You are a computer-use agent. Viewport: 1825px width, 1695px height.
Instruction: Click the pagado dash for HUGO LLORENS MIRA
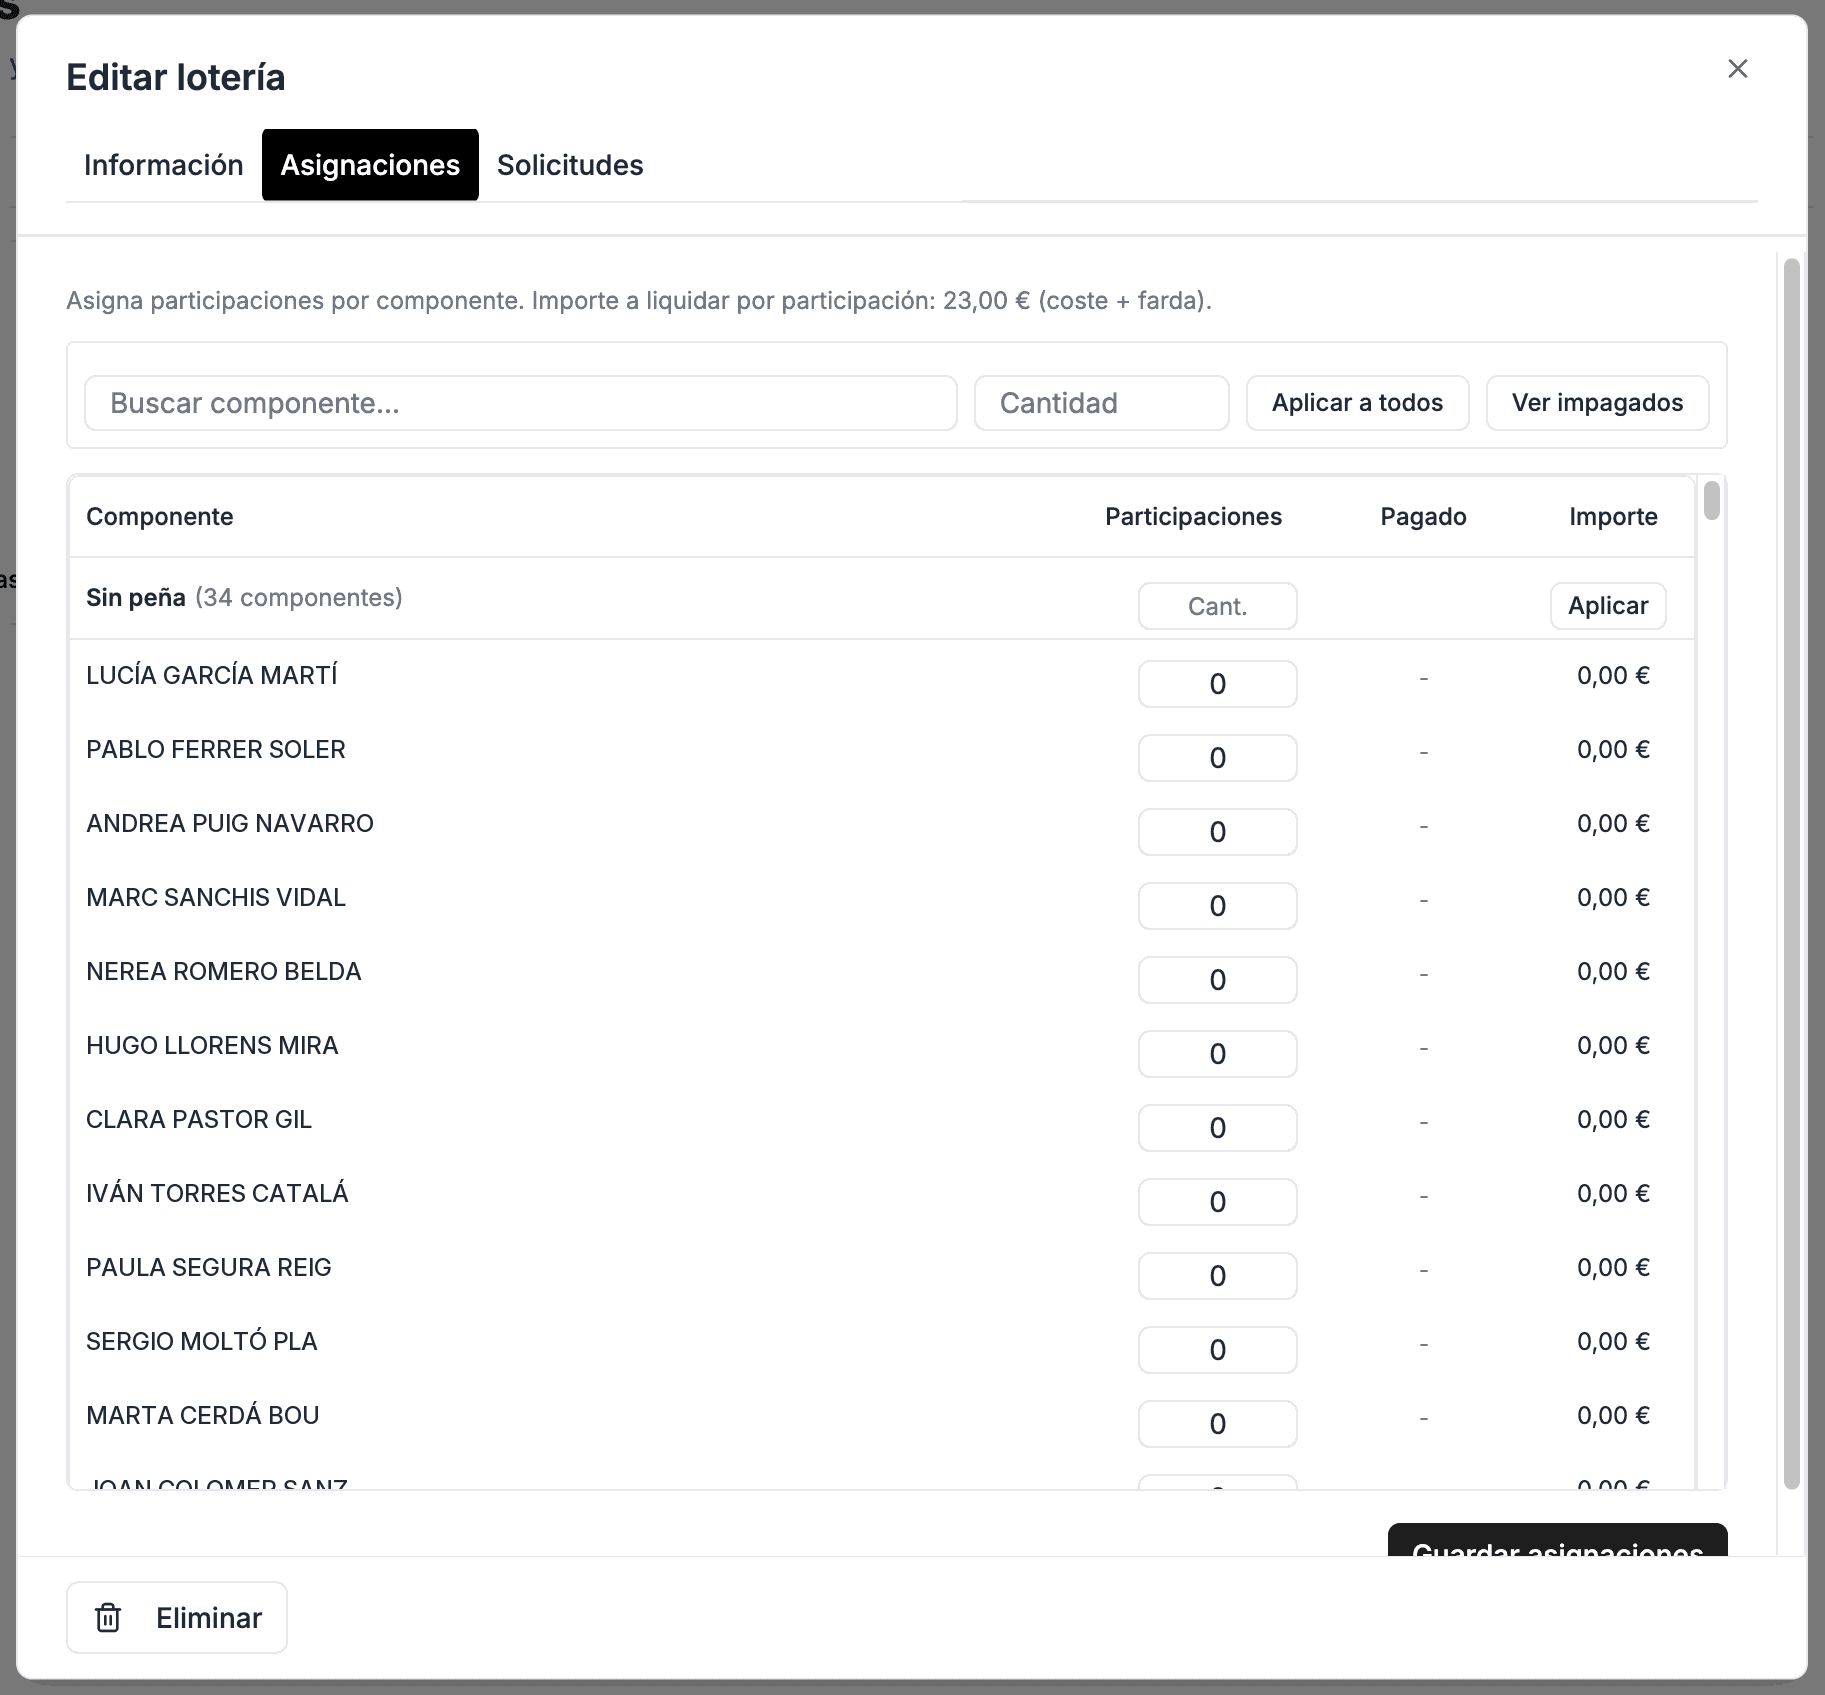coord(1424,1048)
